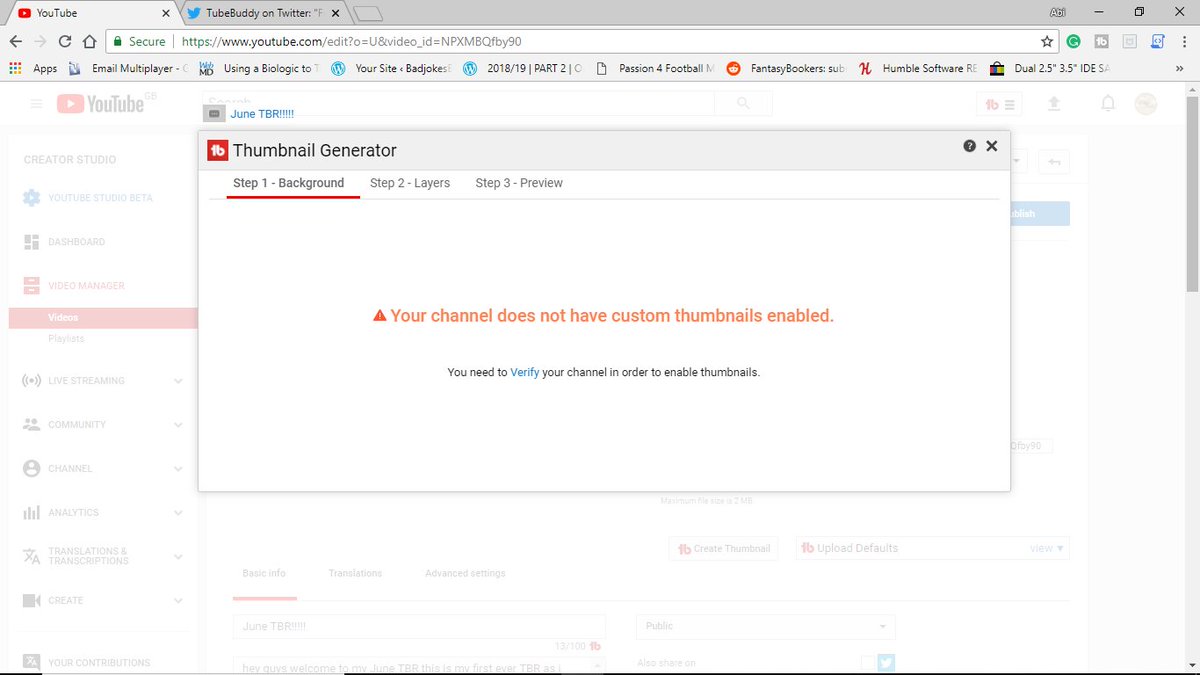Viewport: 1200px width, 675px height.
Task: Select Playlists in the sidebar
Action: tap(66, 339)
